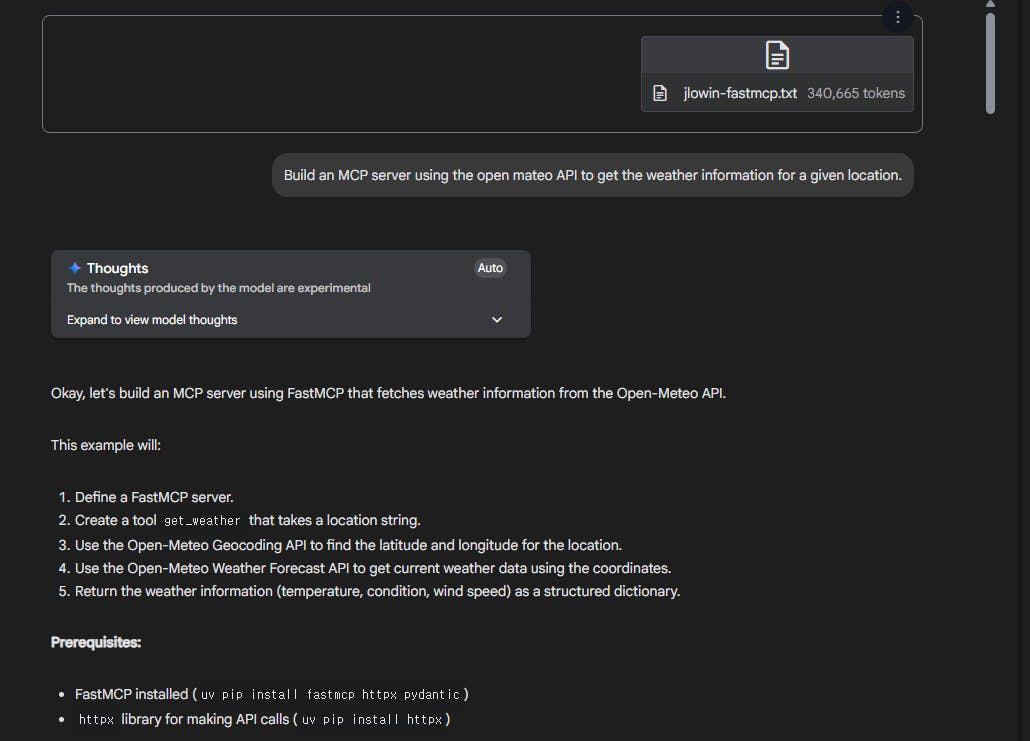Expand model thoughts using the chevron arrow

(497, 320)
